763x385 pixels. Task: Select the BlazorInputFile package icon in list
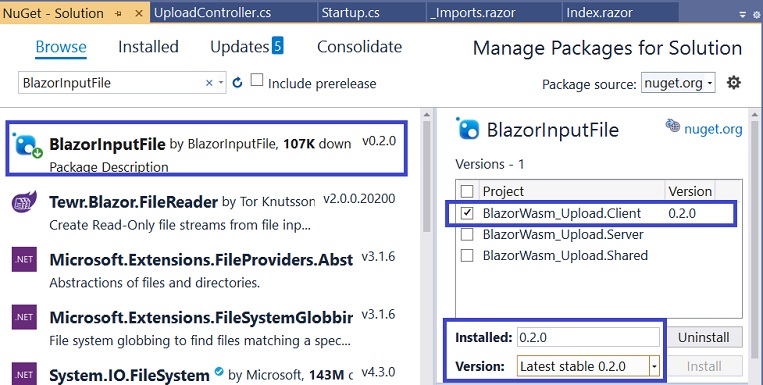28,146
